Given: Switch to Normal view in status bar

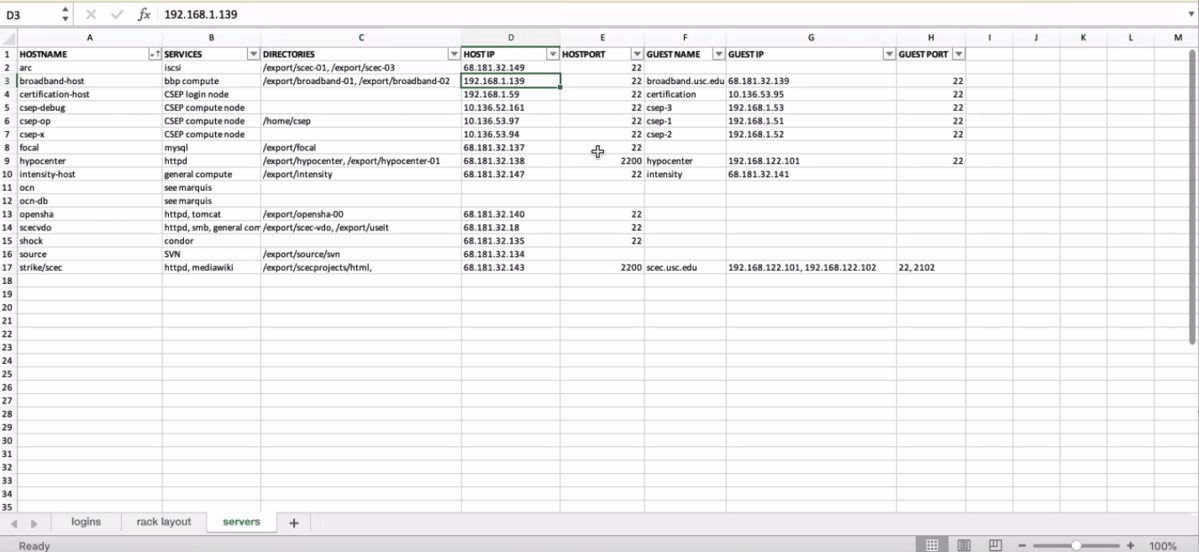Looking at the screenshot, I should pyautogui.click(x=931, y=546).
